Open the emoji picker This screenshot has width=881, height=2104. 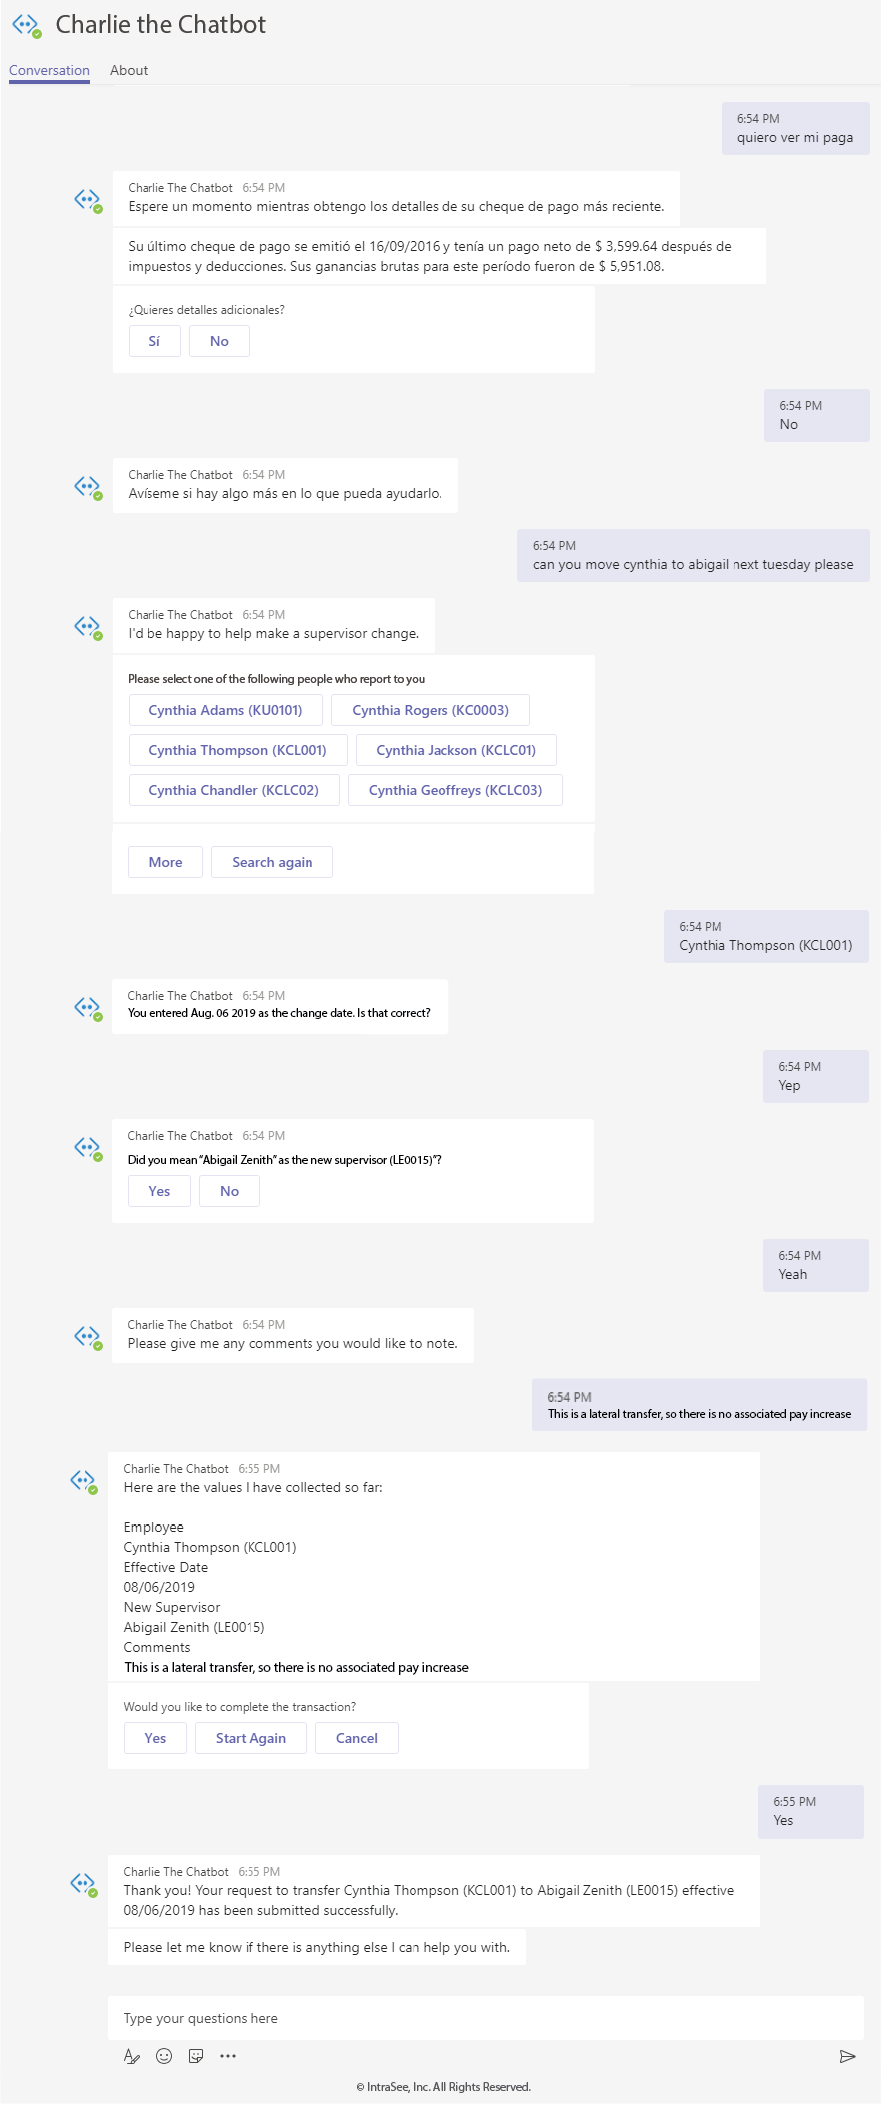tap(164, 2057)
